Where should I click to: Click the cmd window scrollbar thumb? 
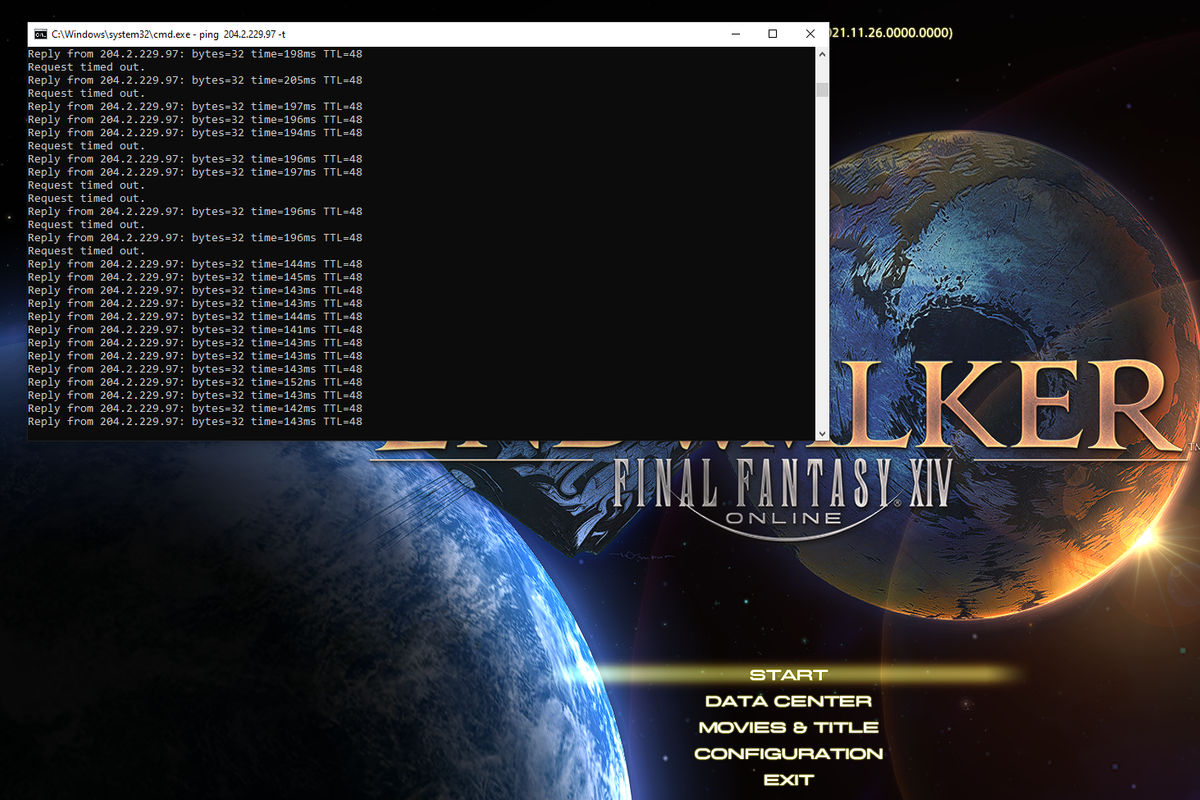tap(822, 91)
